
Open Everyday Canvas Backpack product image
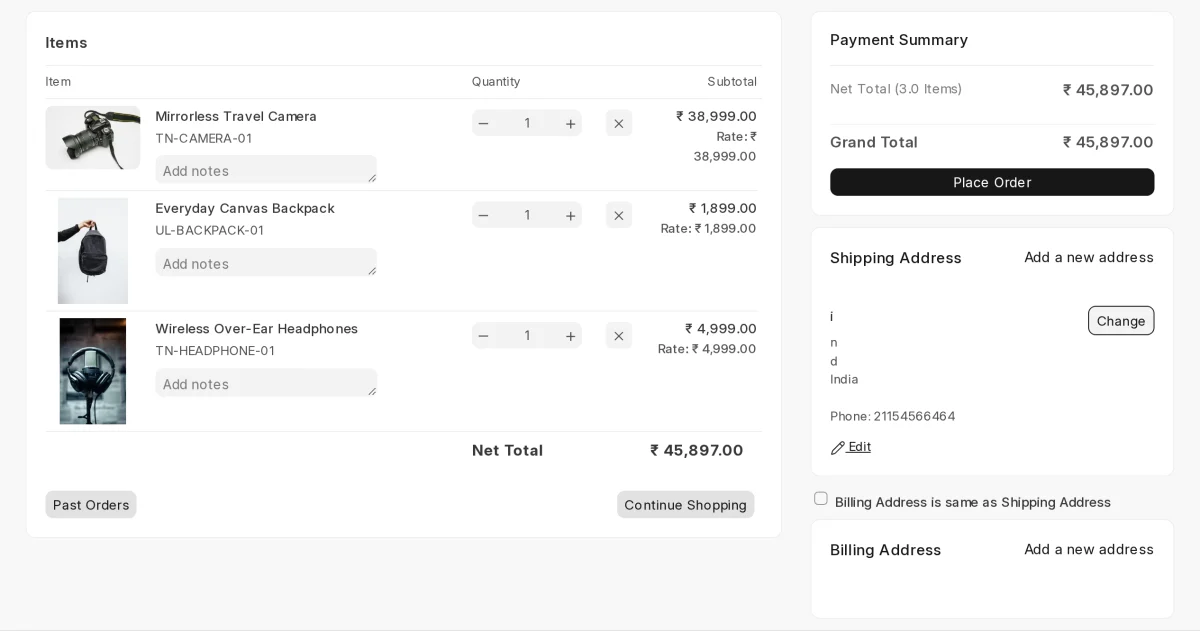(93, 251)
